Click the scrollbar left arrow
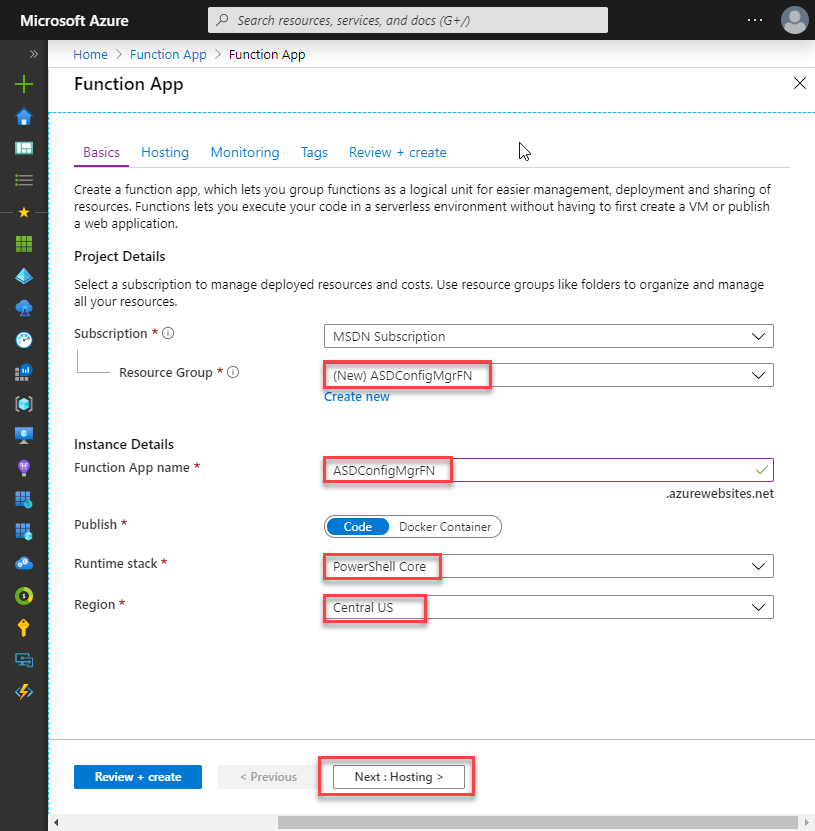 point(56,823)
